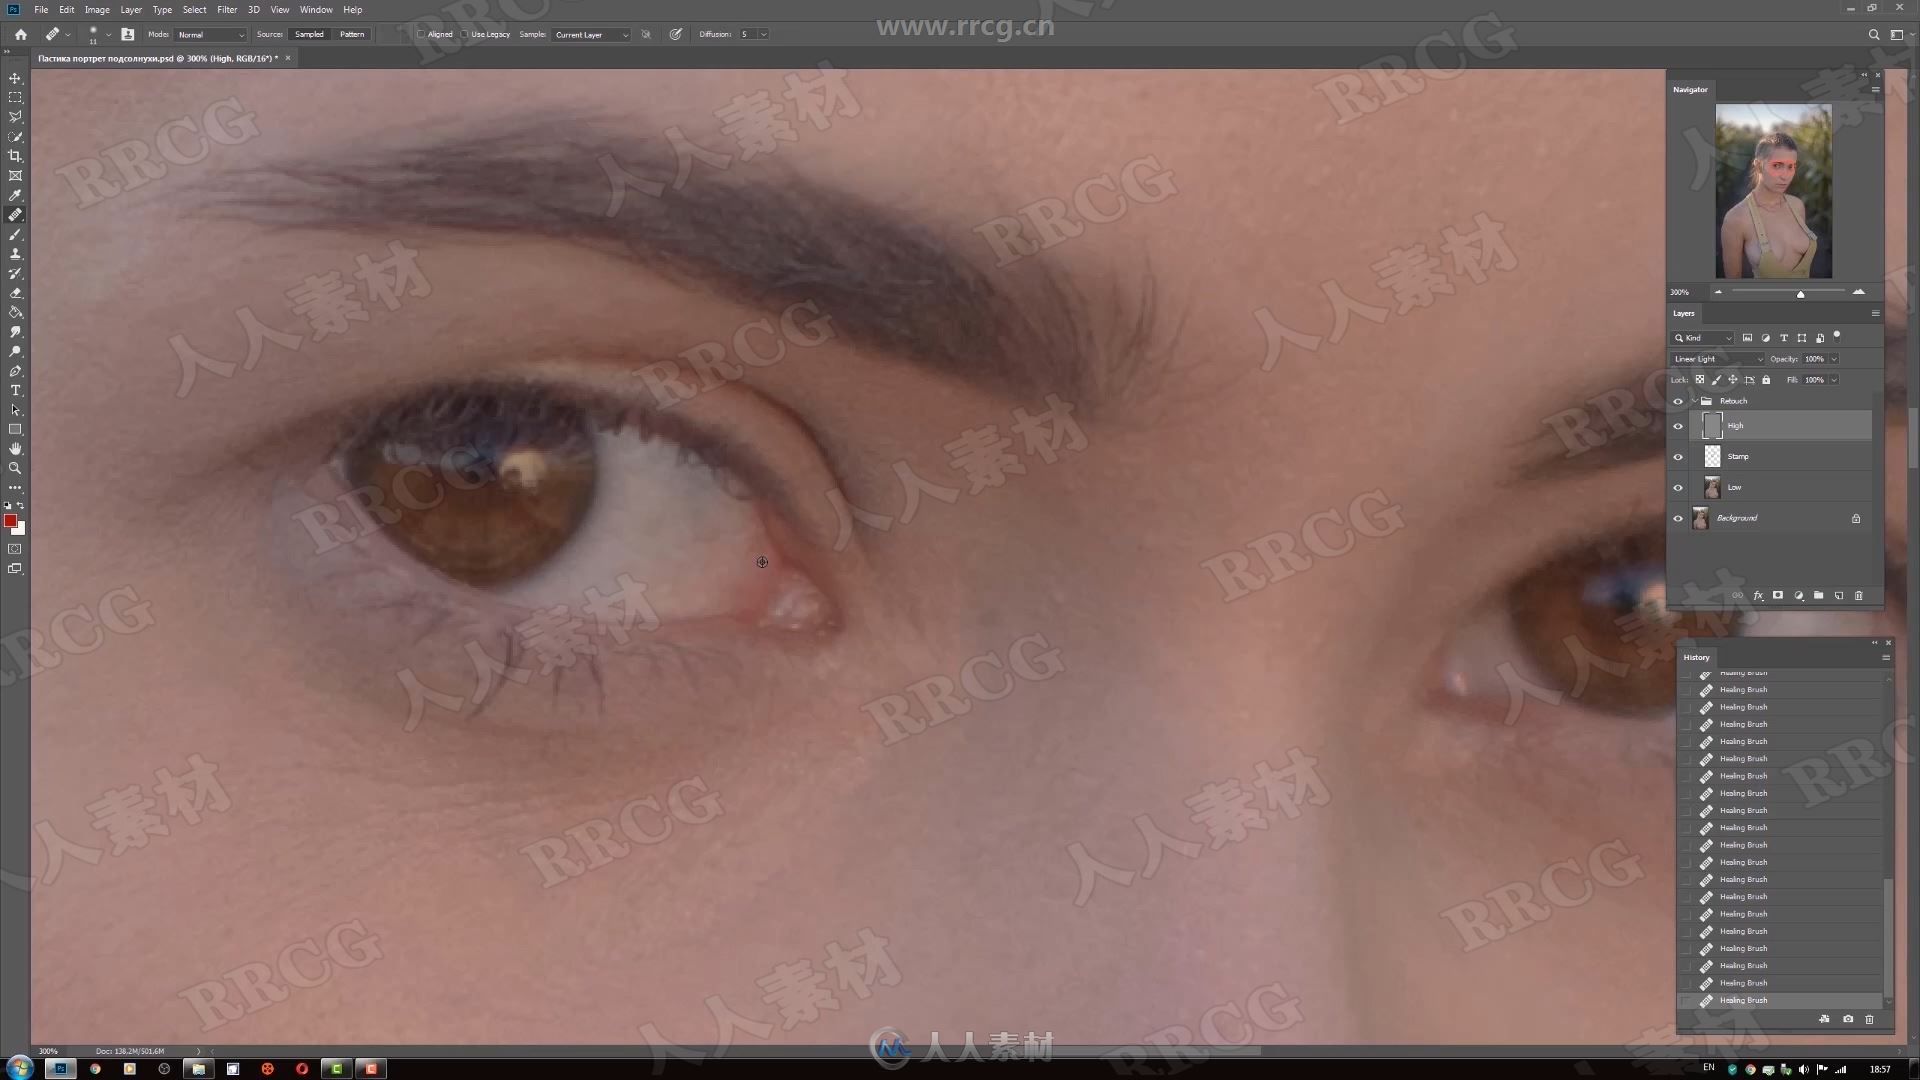The image size is (1920, 1080).
Task: Lock all icon in Layers panel
Action: (x=1766, y=380)
